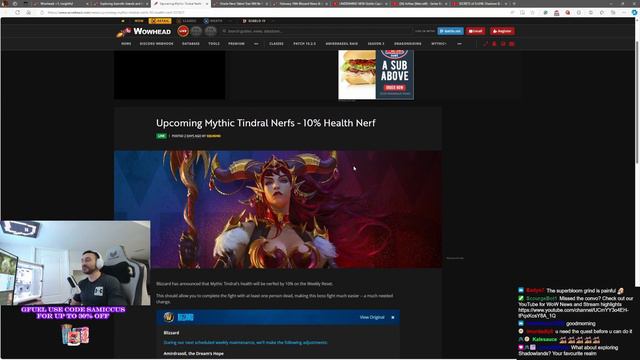Click the second red nav-bar icon
Viewport: 640px width, 360px height.
click(x=494, y=44)
